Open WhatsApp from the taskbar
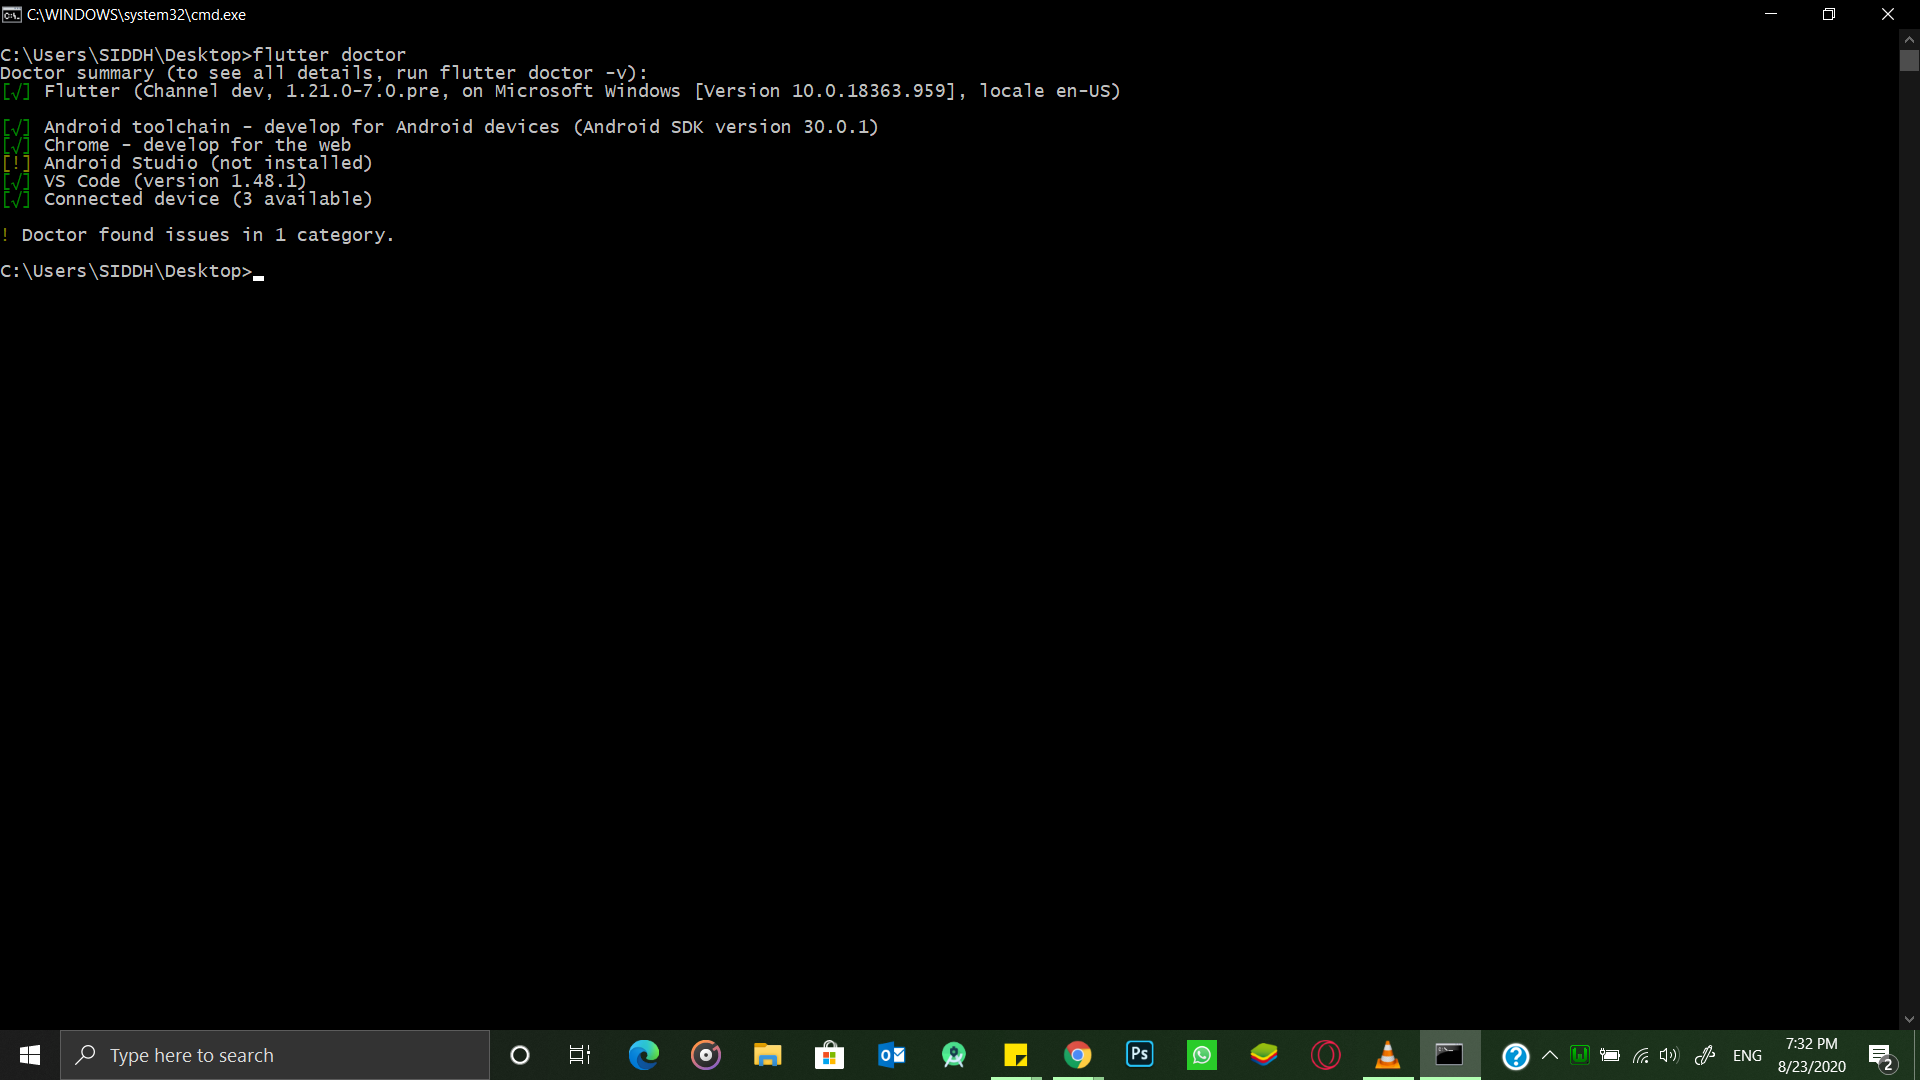Screen dimensions: 1920x1080 (x=1201, y=1055)
